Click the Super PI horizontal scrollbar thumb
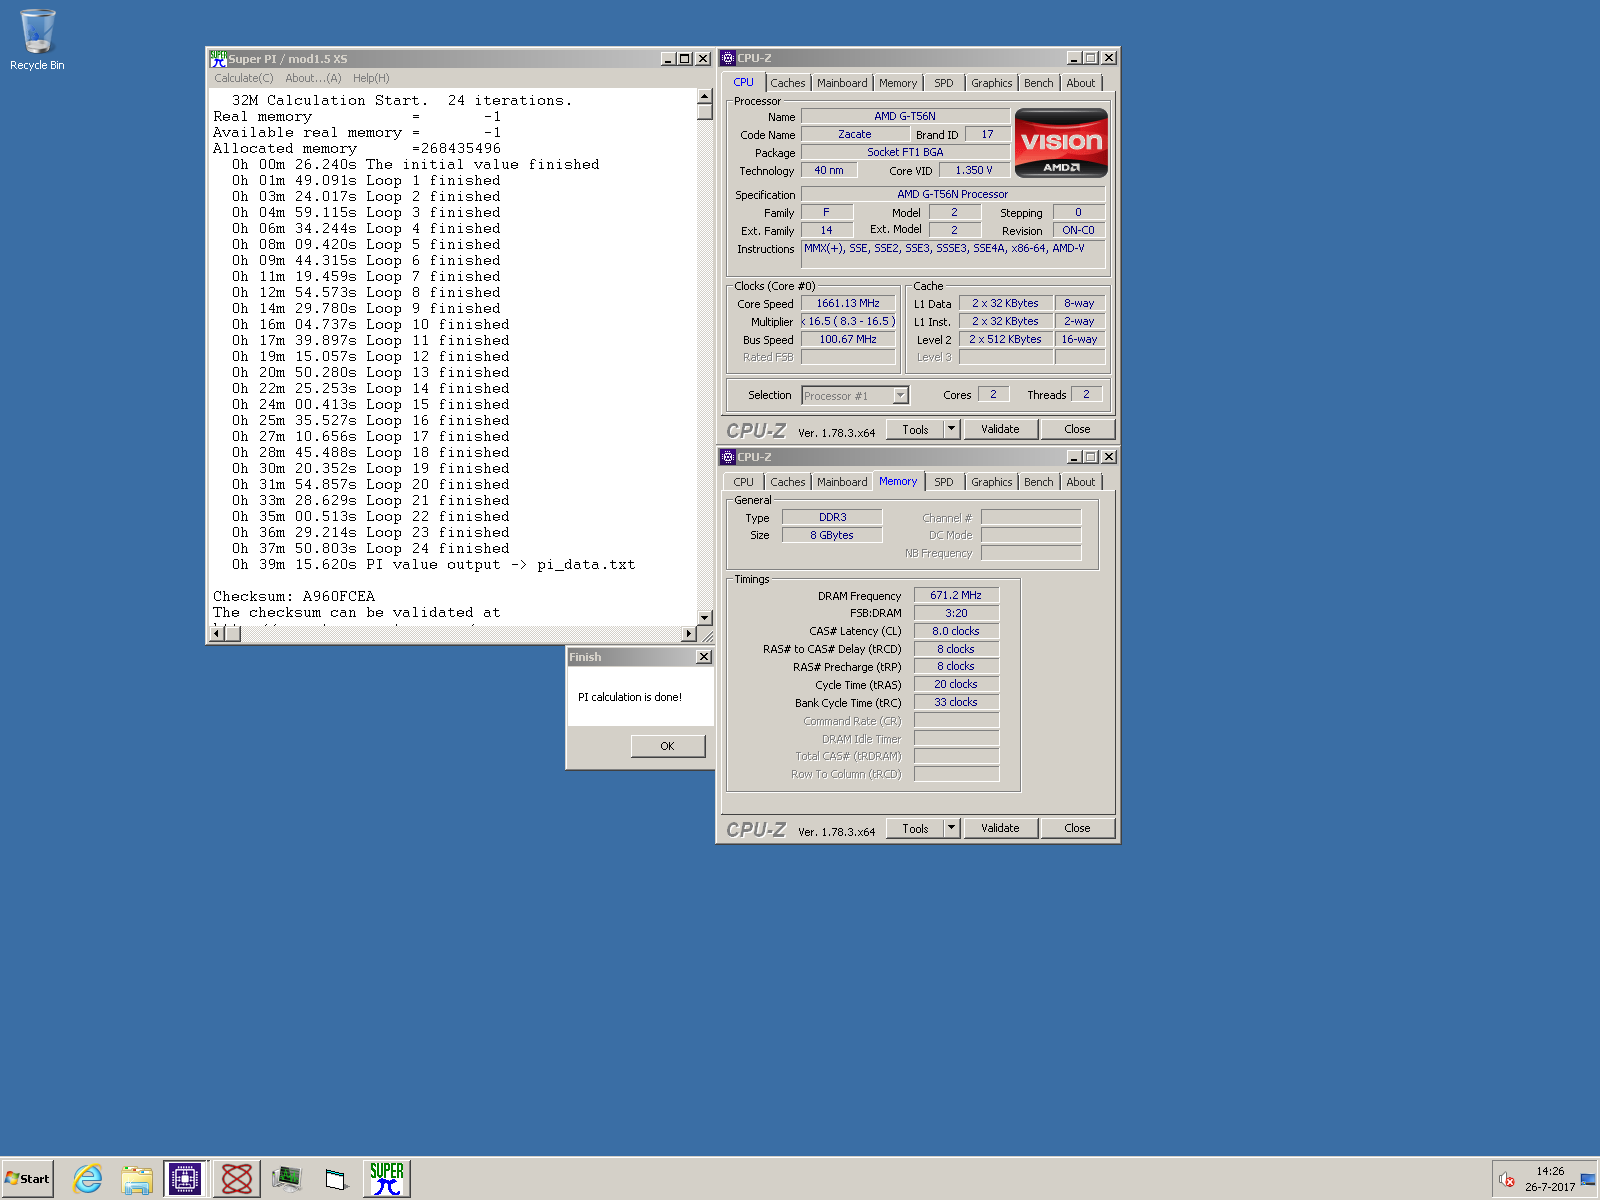 pos(233,633)
